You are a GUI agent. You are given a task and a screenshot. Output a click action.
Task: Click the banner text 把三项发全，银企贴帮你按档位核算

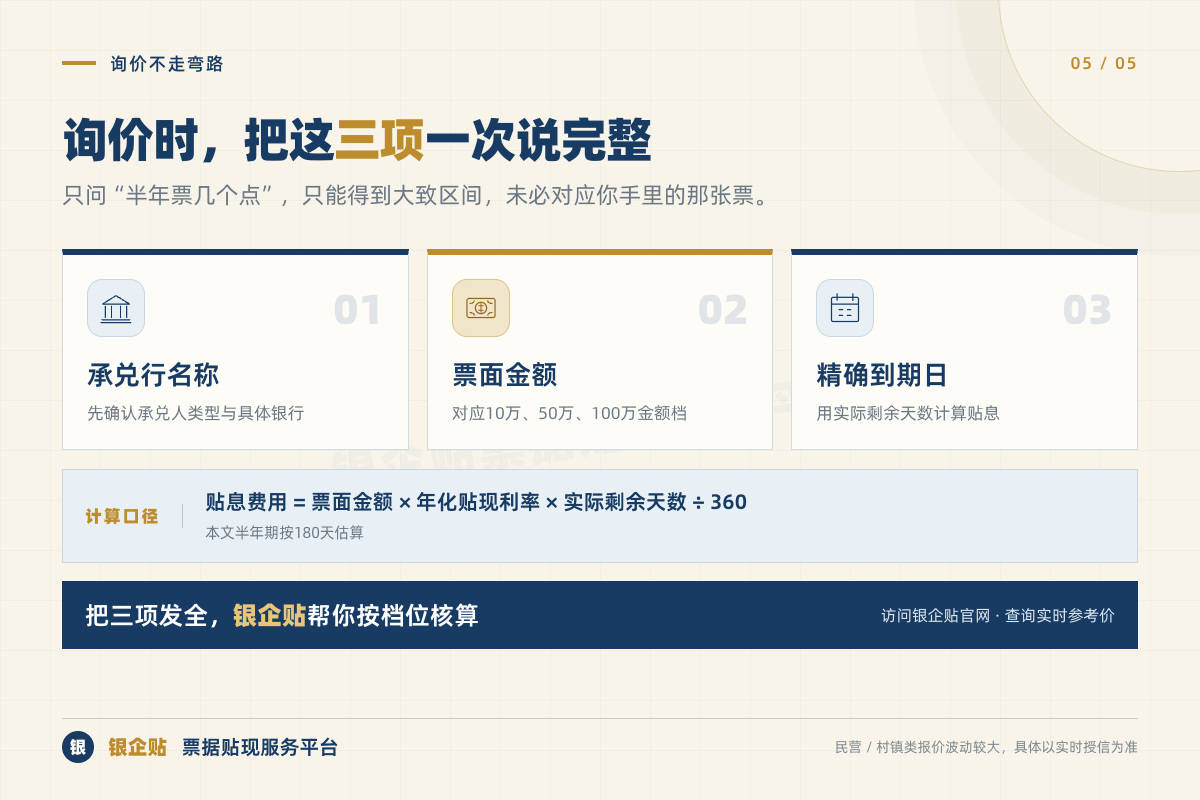(x=282, y=615)
